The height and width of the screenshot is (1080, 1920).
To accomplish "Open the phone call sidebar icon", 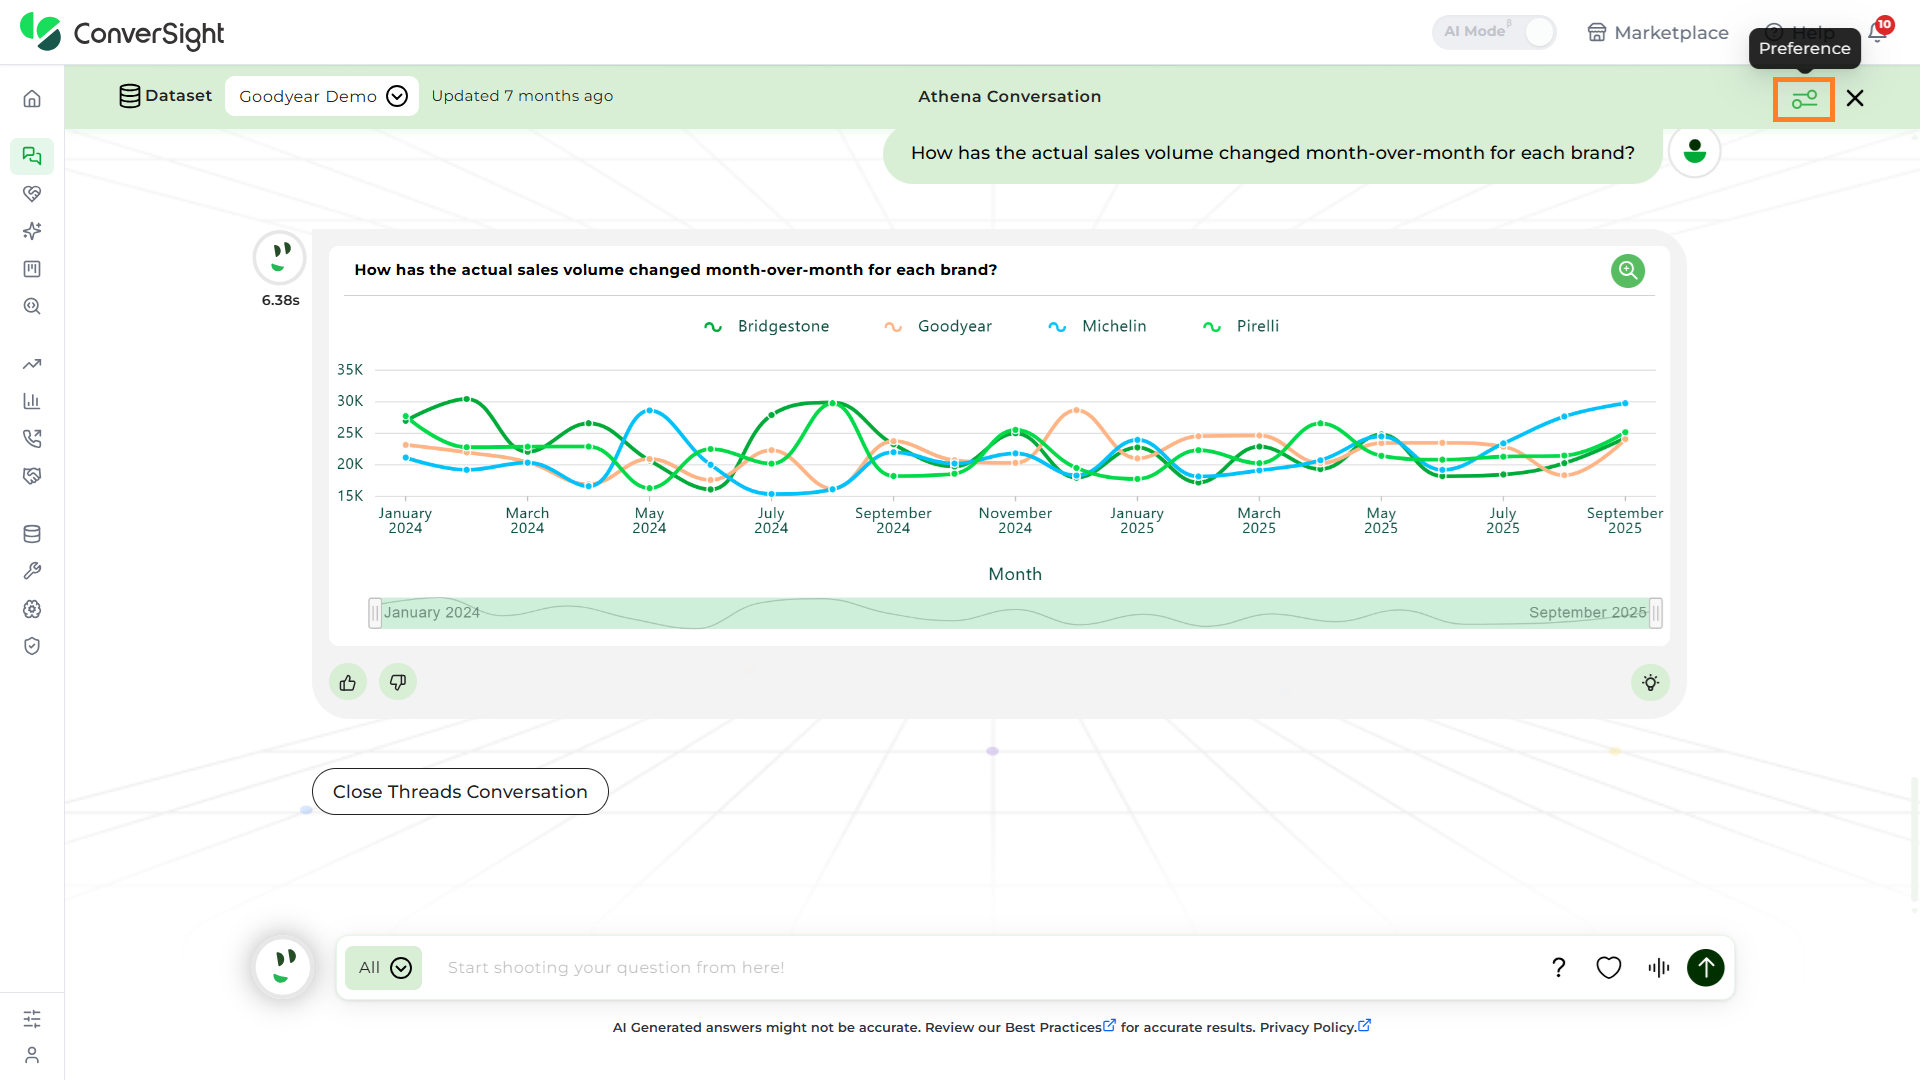I will [32, 439].
